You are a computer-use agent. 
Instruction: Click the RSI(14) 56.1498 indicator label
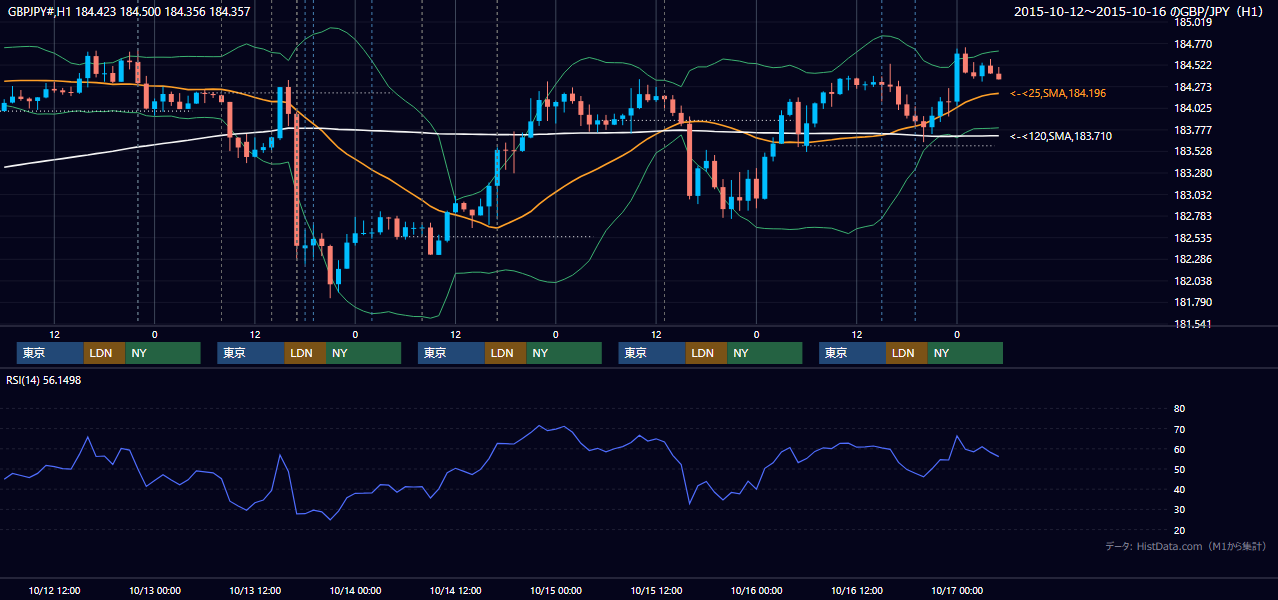pos(44,380)
